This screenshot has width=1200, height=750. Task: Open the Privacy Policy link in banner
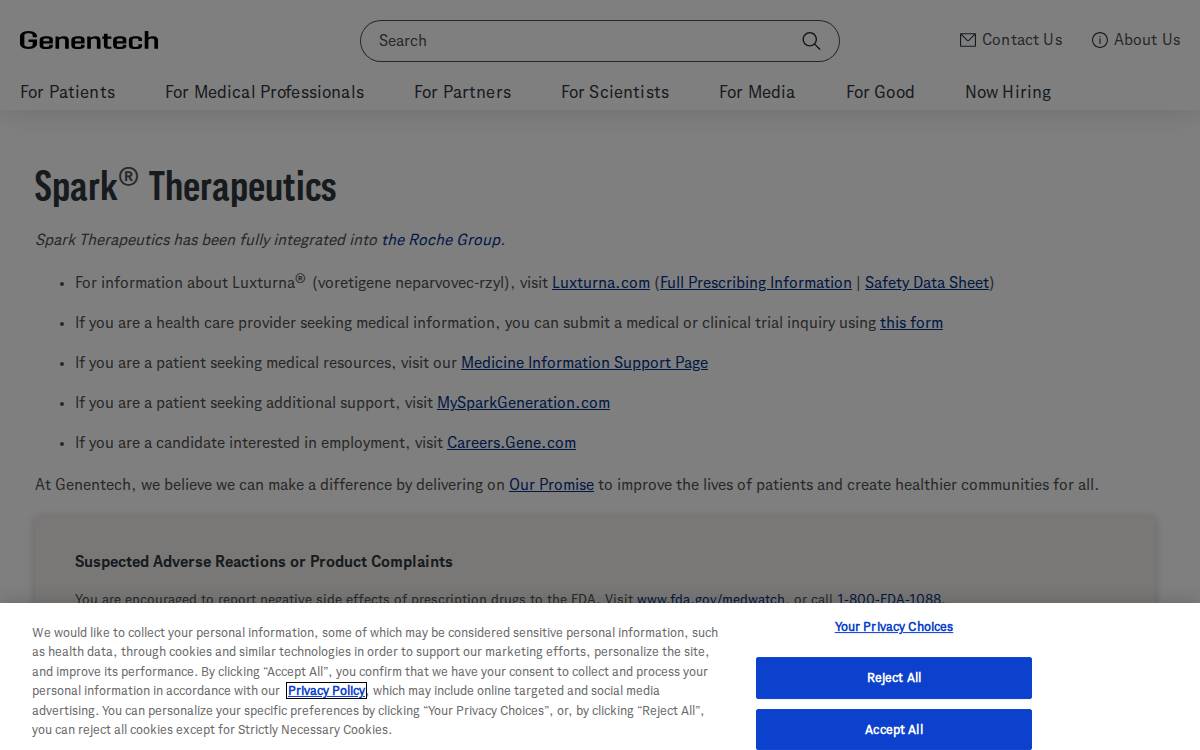coord(327,691)
